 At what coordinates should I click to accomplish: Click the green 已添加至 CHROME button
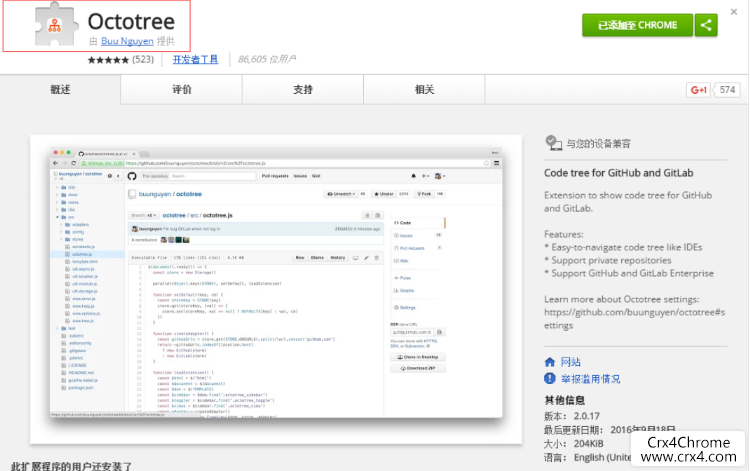pyautogui.click(x=637, y=25)
